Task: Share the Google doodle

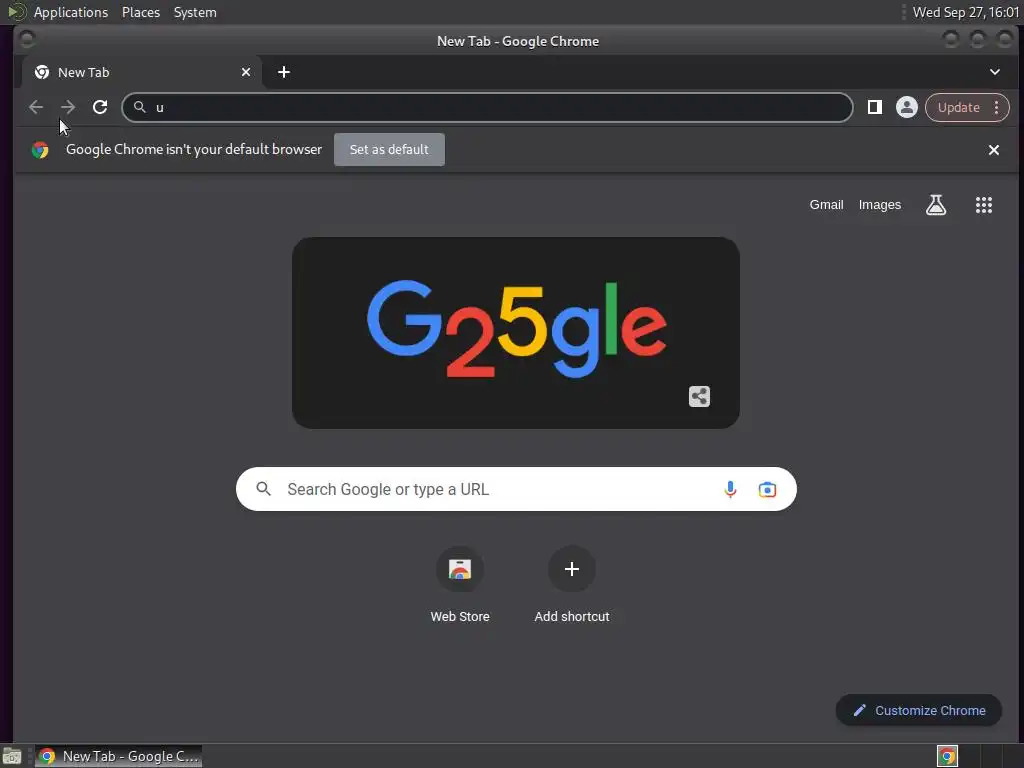Action: click(x=699, y=396)
